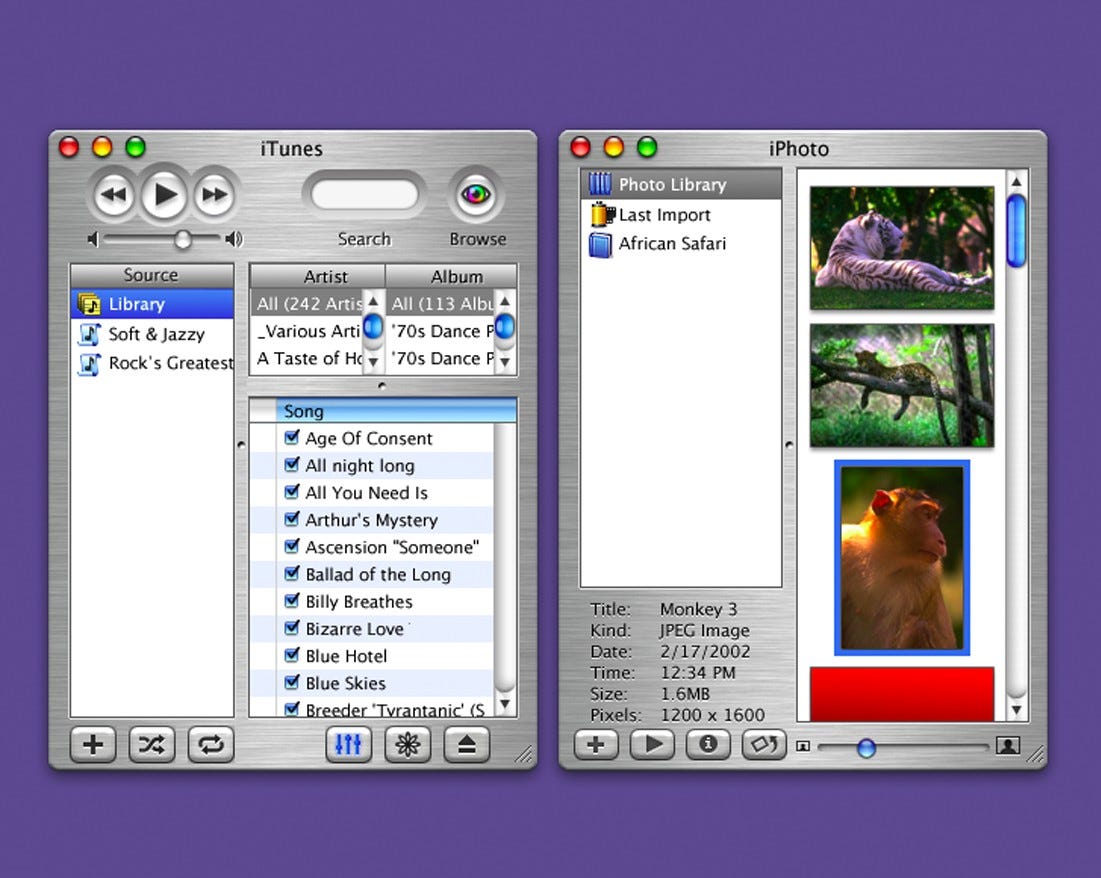
Task: Click the iTunes rewind button
Action: tap(114, 195)
